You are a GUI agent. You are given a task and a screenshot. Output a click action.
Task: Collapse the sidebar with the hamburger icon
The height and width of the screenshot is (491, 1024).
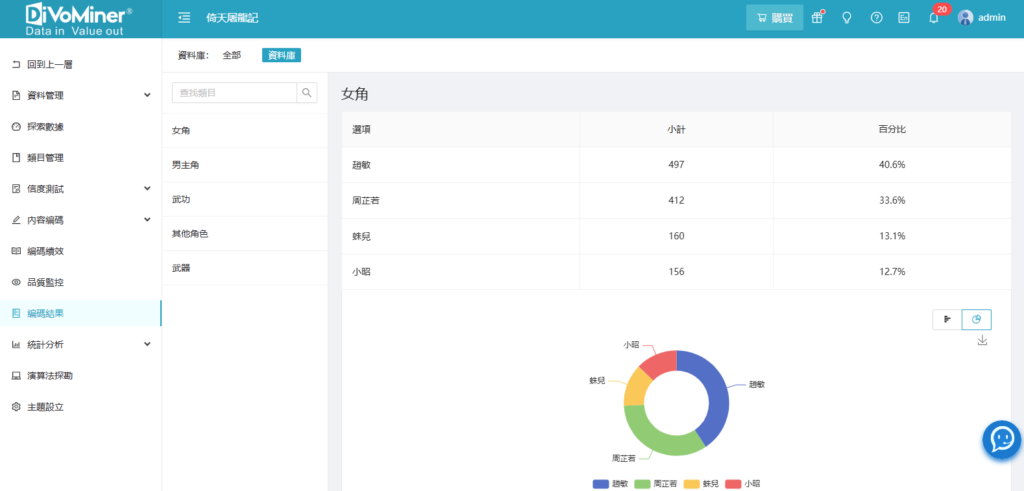(x=184, y=17)
